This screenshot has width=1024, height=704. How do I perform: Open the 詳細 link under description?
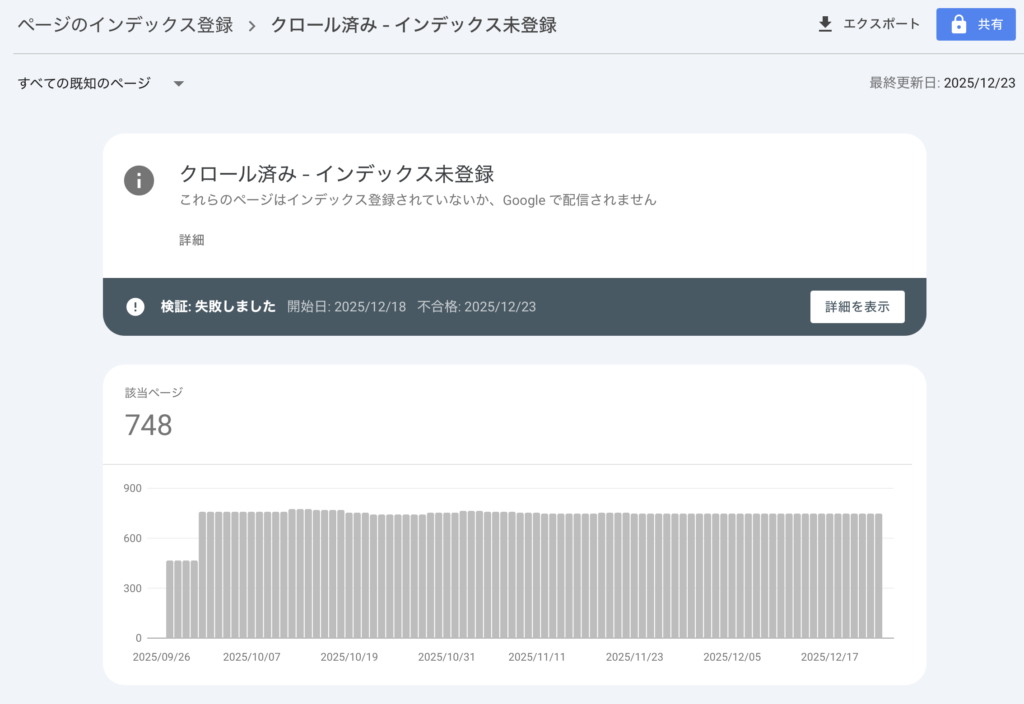click(x=192, y=240)
